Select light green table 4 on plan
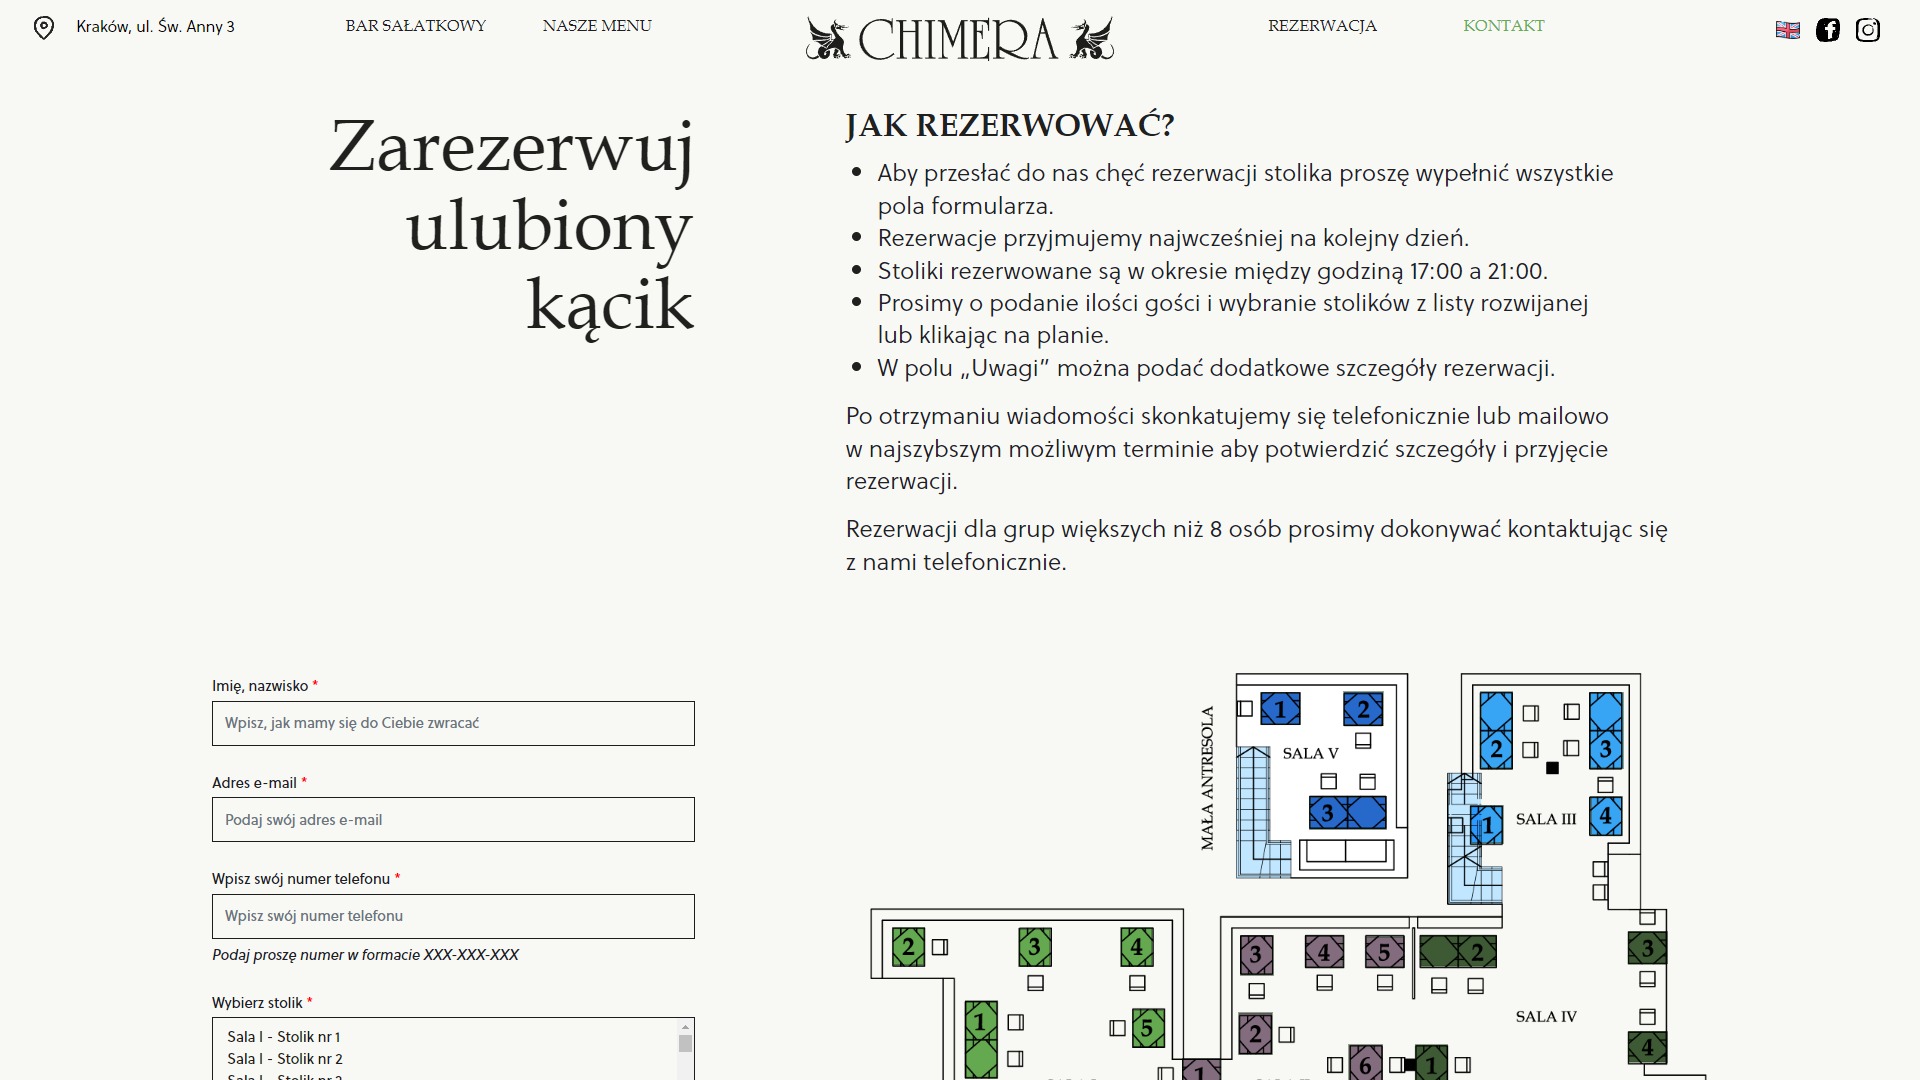 coord(1137,946)
